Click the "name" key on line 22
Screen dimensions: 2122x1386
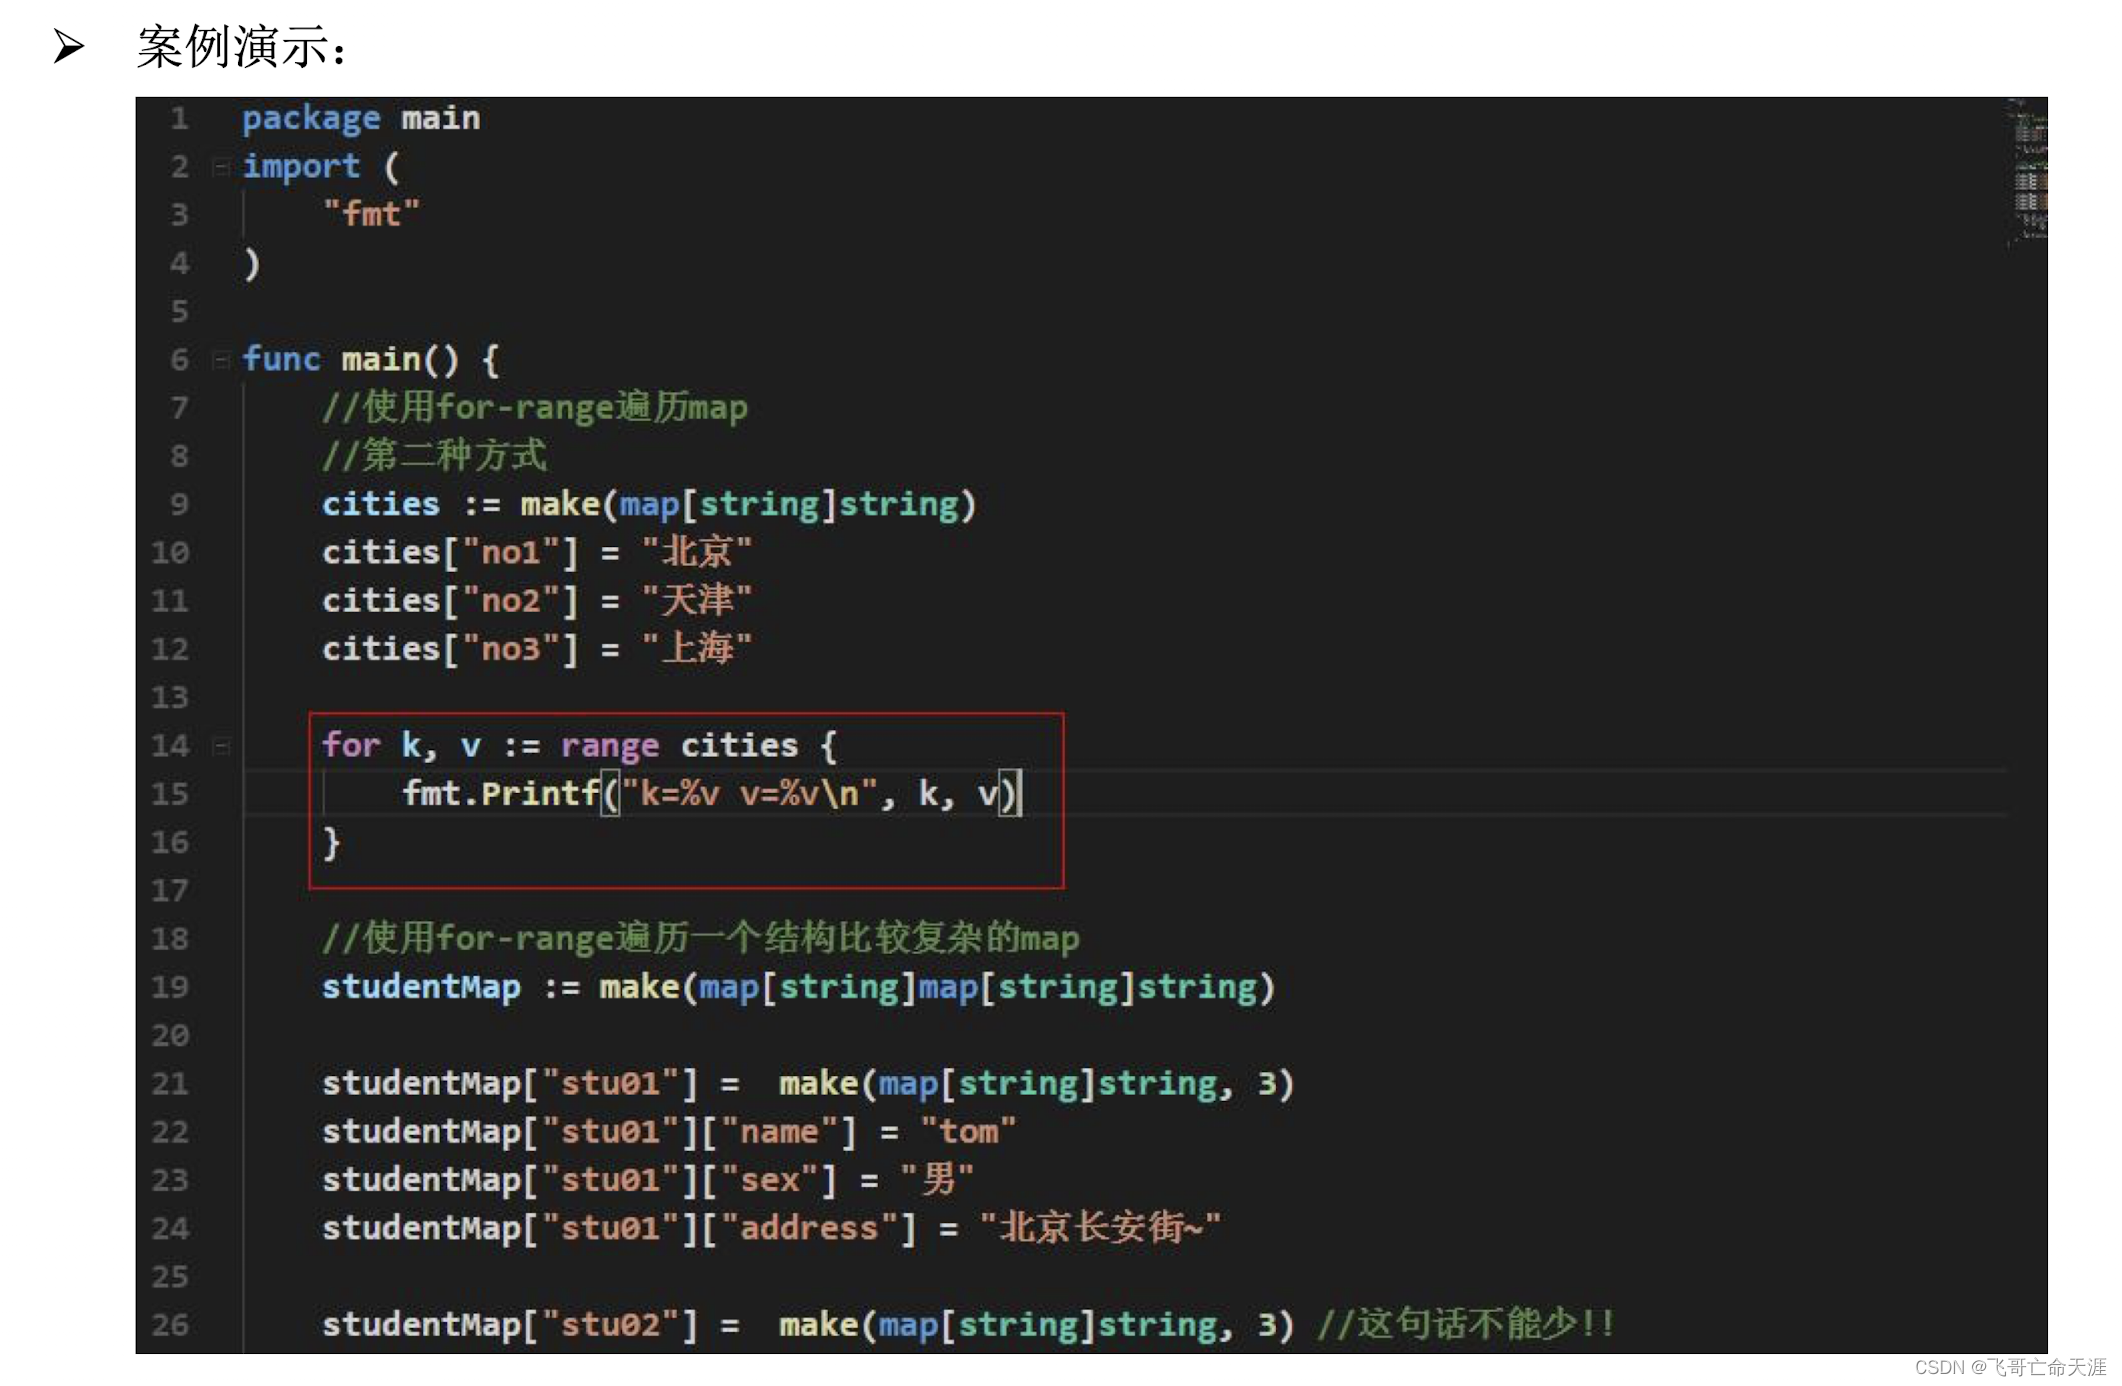(780, 1132)
